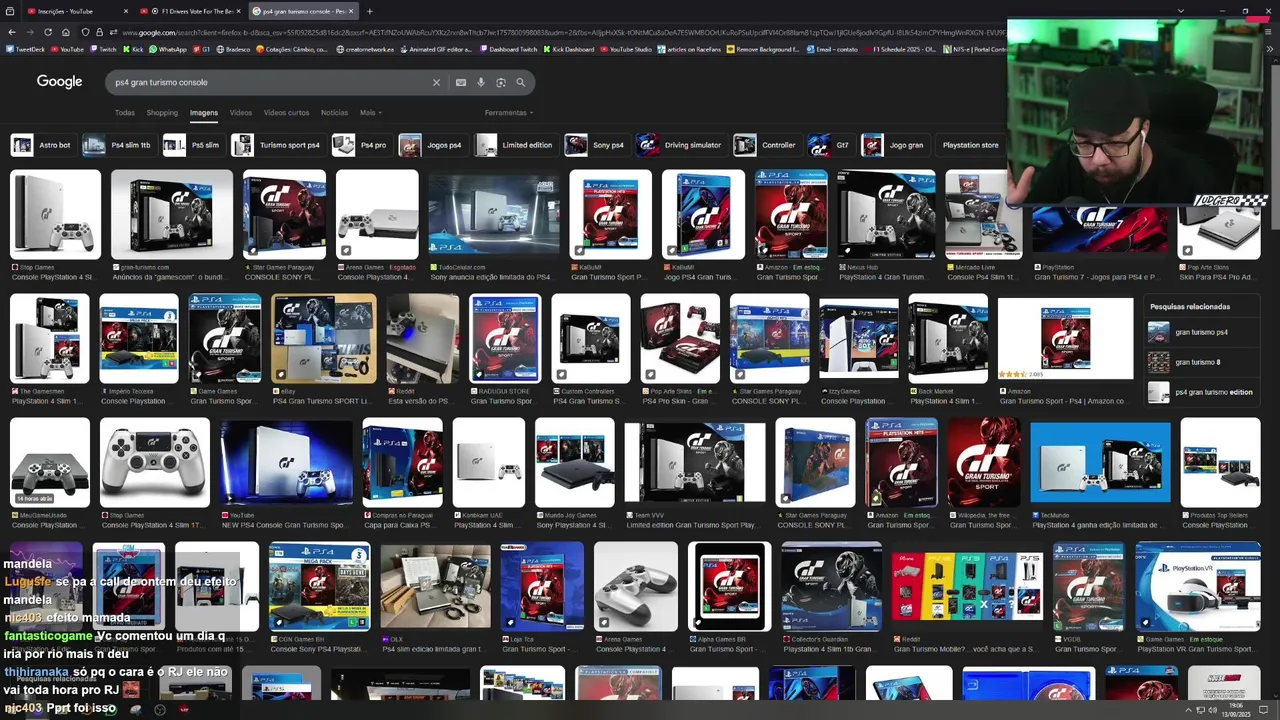
Task: Open the Remove Background bookmark
Action: tap(763, 49)
